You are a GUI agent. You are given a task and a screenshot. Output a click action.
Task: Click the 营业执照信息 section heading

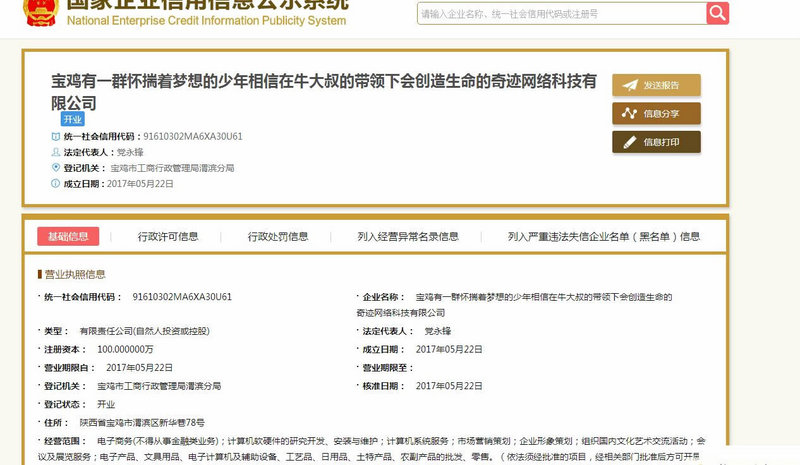click(75, 274)
